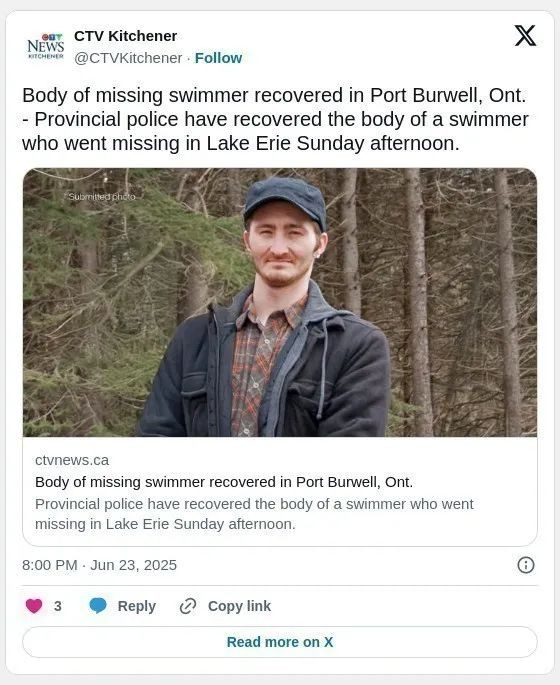Follow the CTVKitchener account
This screenshot has height=685, width=560.
[218, 58]
